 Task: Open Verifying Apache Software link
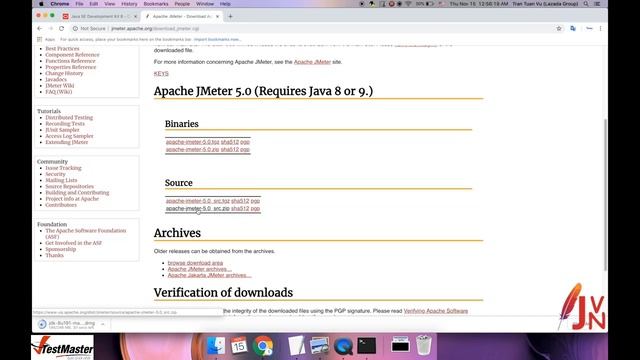436,311
